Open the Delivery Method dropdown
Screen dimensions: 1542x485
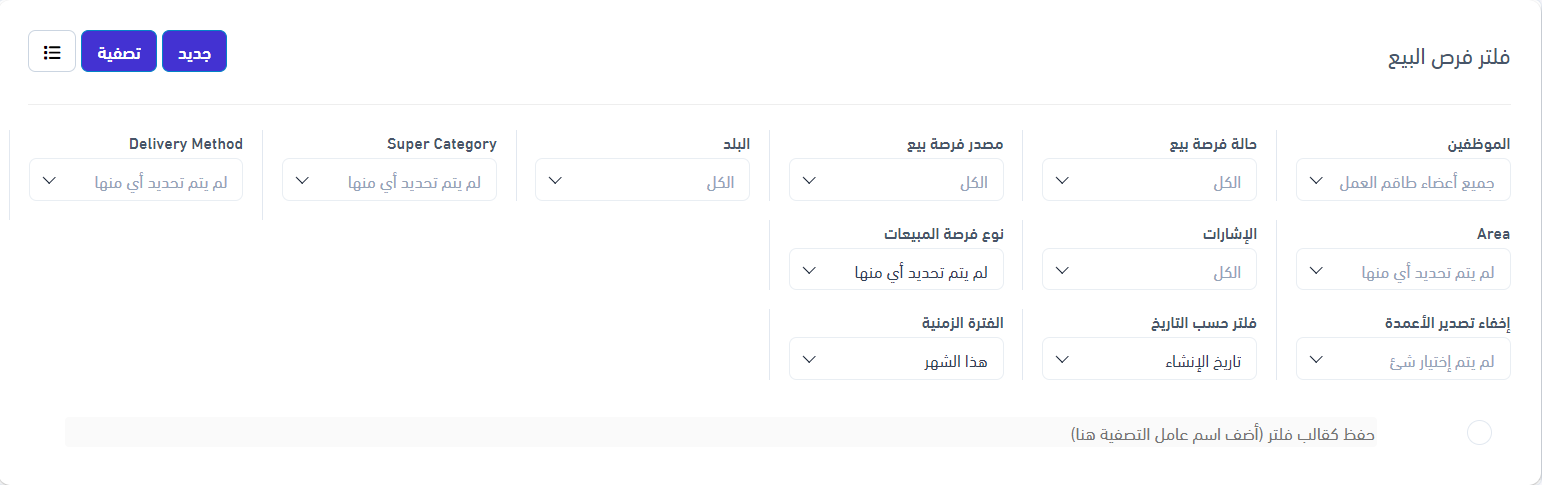point(136,180)
